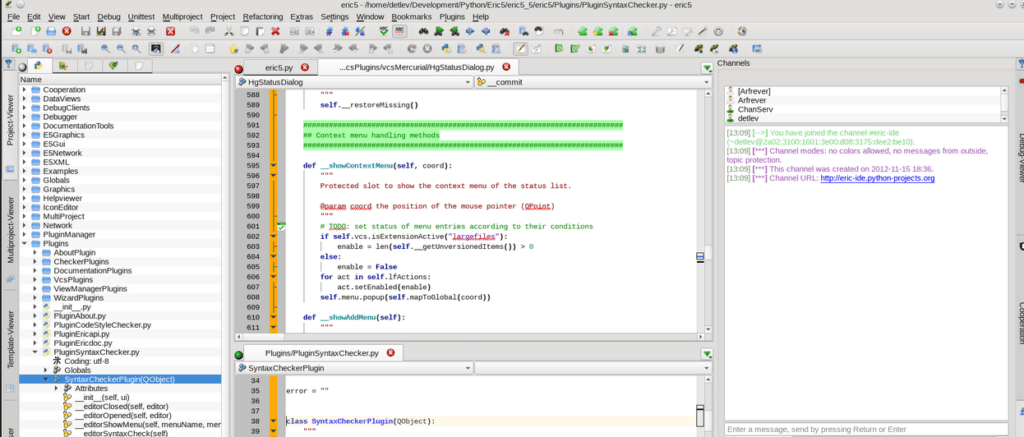Switch to the eric5.py editor tab
This screenshot has height=437, width=1024.
pyautogui.click(x=280, y=67)
